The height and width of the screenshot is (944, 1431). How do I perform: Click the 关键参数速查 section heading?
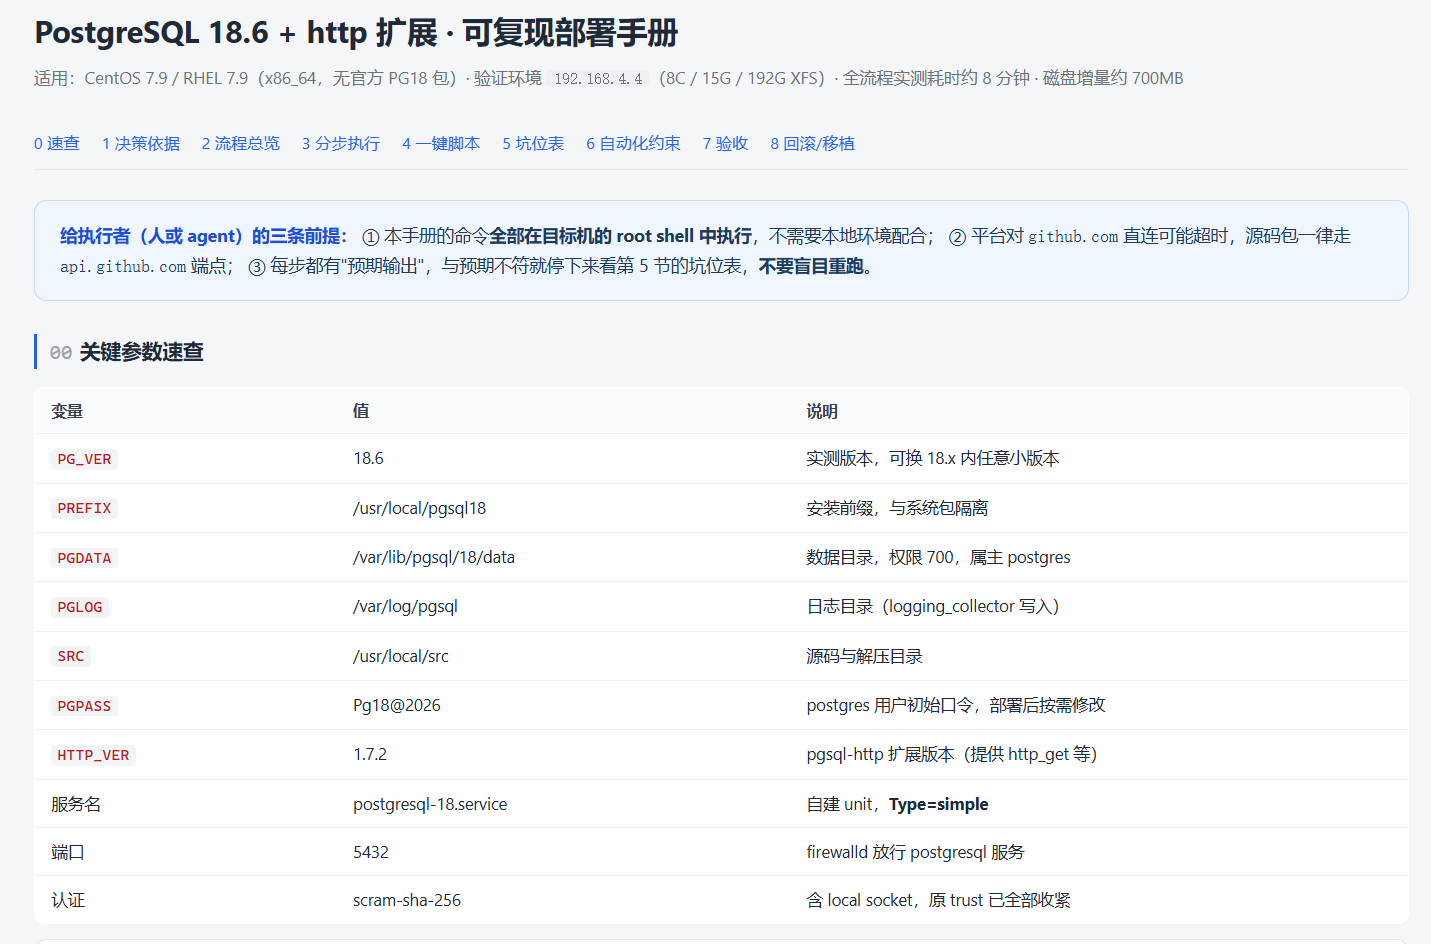[141, 352]
